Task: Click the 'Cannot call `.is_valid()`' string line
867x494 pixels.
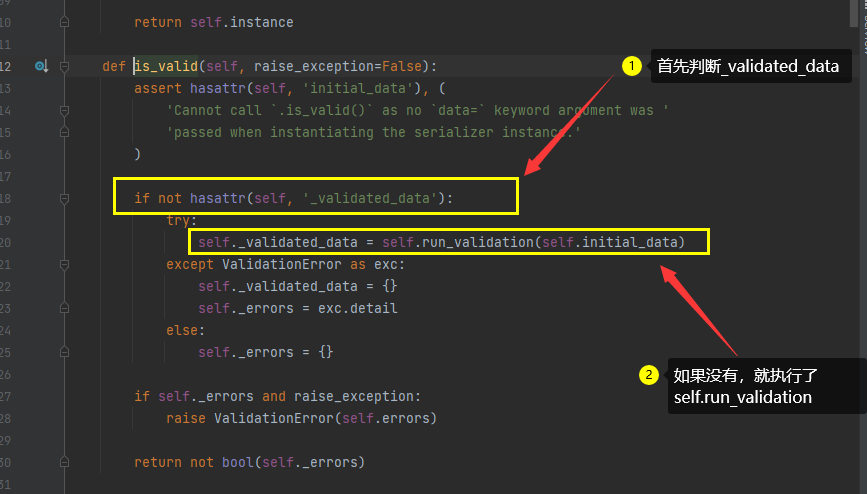Action: (417, 111)
